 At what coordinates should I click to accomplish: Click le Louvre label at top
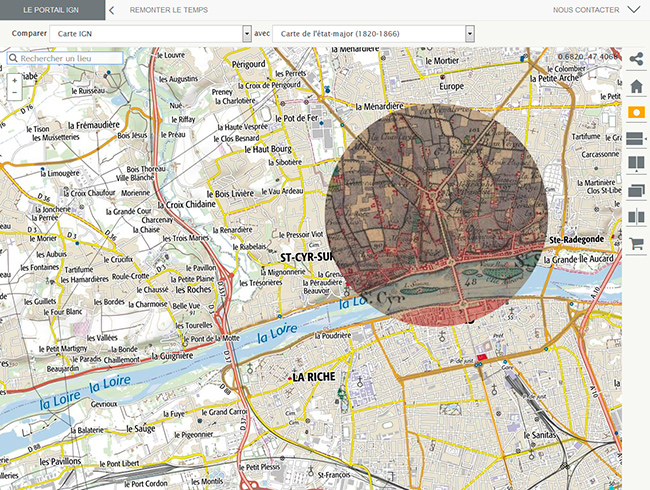coord(171,55)
